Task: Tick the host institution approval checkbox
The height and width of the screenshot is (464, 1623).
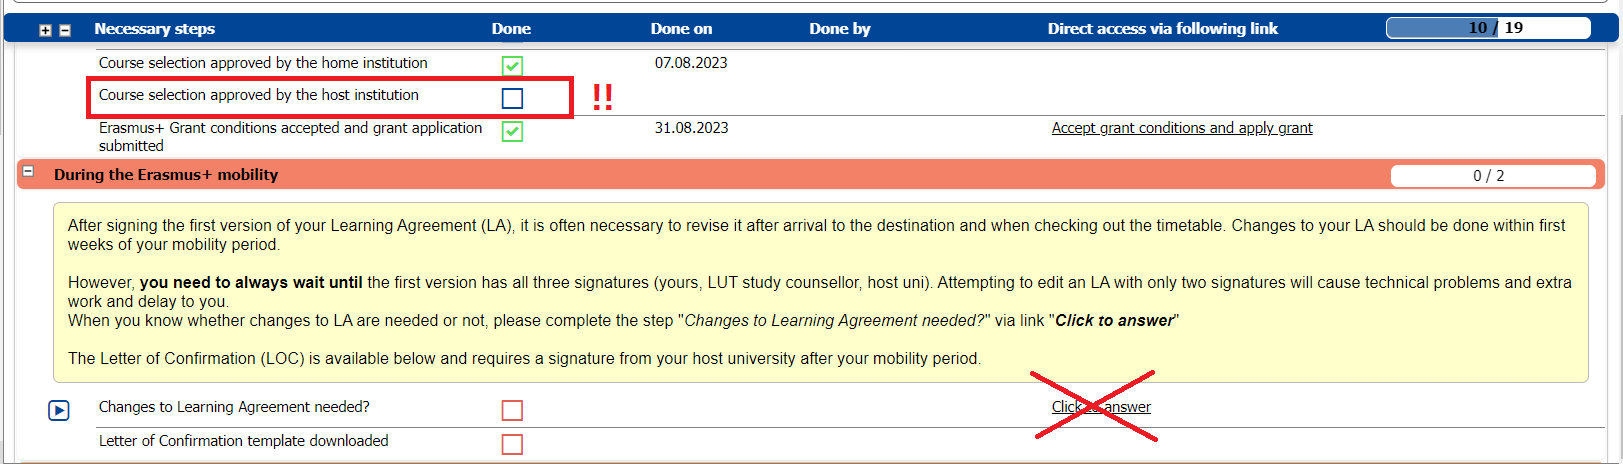Action: [x=512, y=98]
